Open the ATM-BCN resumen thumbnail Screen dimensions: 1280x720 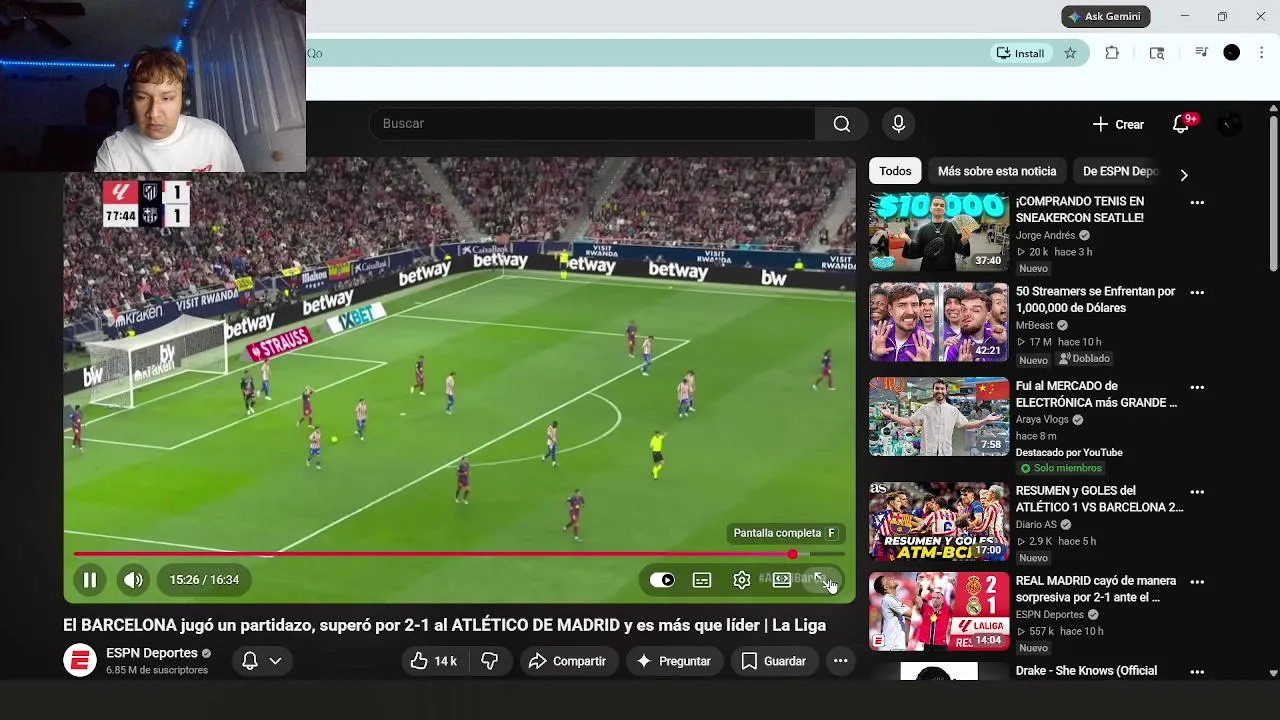point(938,521)
